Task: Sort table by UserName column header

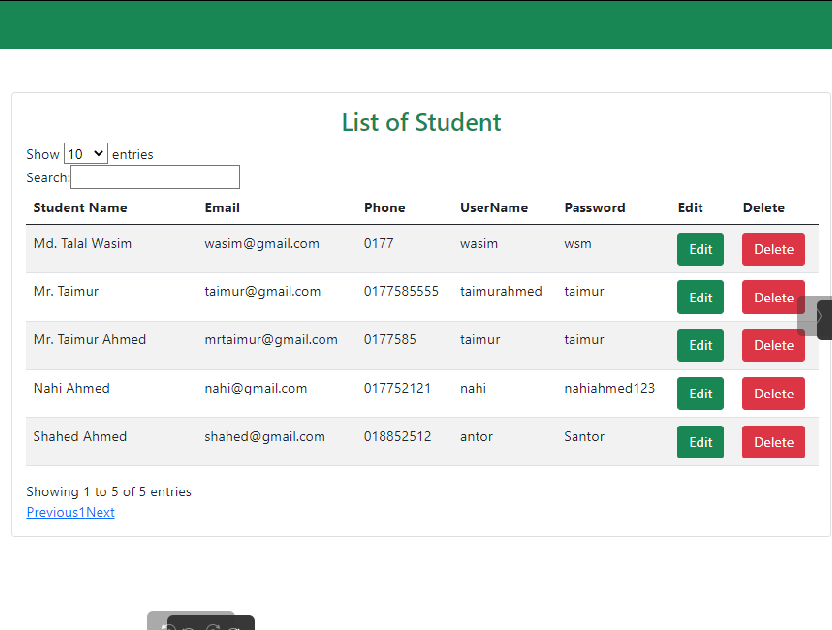Action: click(493, 208)
